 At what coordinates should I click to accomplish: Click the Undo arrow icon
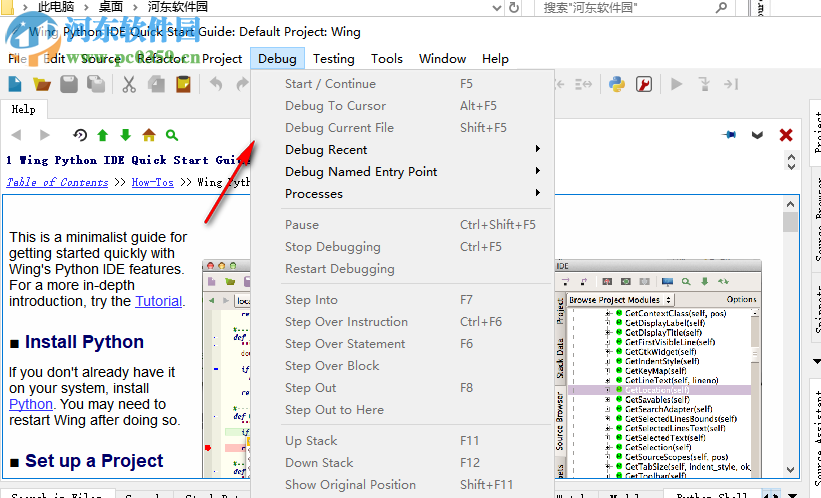(216, 84)
